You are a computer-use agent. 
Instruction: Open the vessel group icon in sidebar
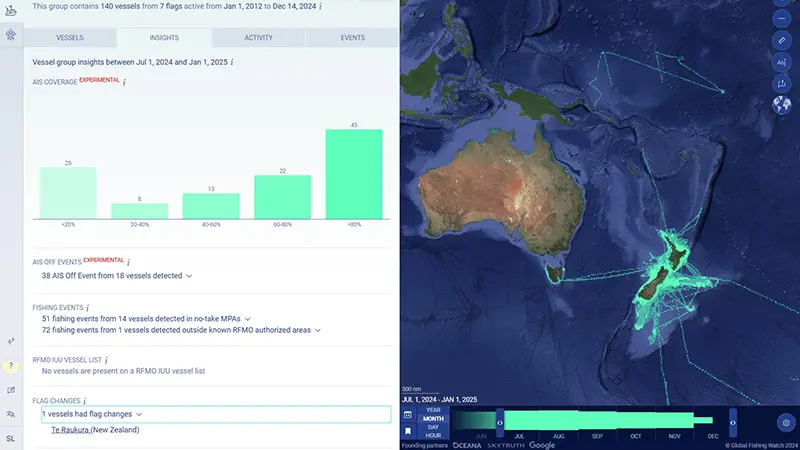click(11, 35)
